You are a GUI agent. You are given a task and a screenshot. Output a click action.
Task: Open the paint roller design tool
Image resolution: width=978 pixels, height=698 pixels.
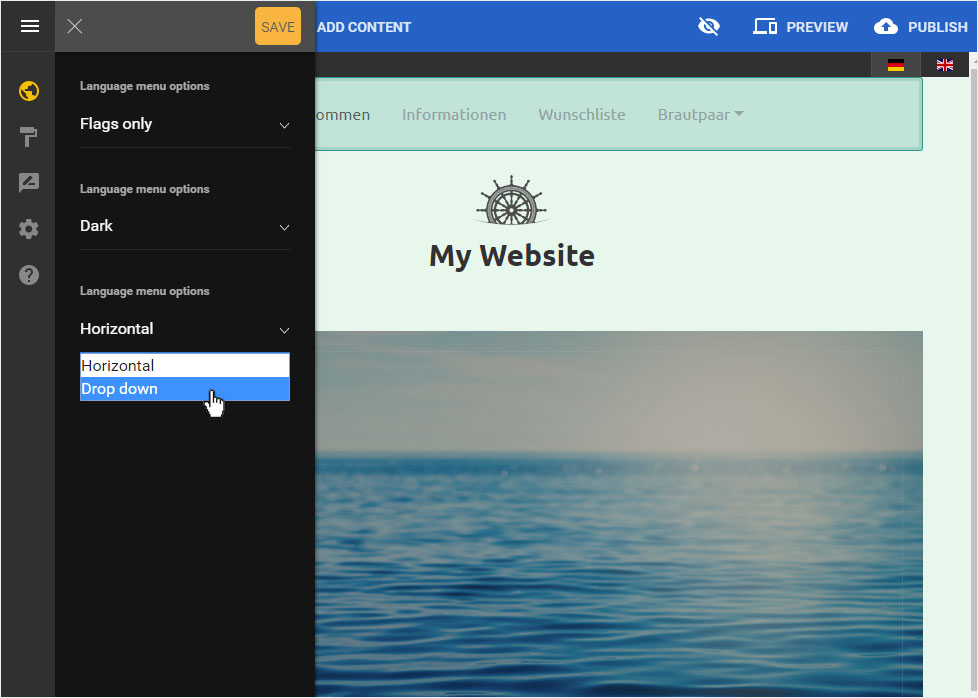tap(29, 137)
